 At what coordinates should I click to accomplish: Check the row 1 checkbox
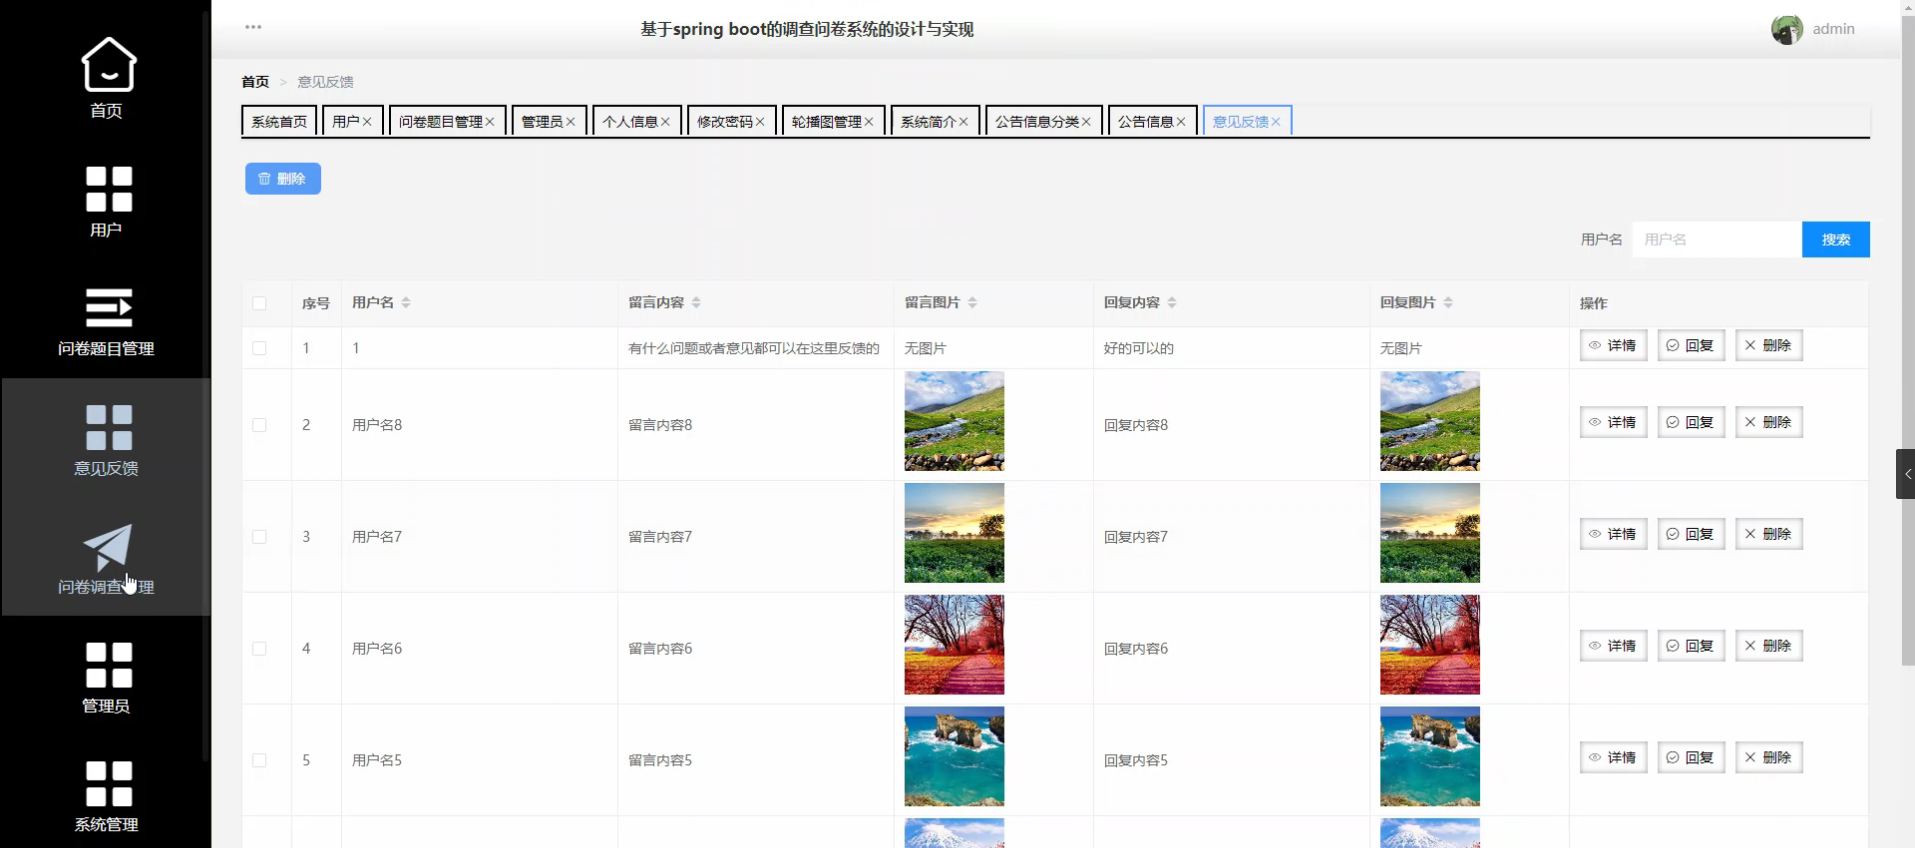pyautogui.click(x=260, y=348)
